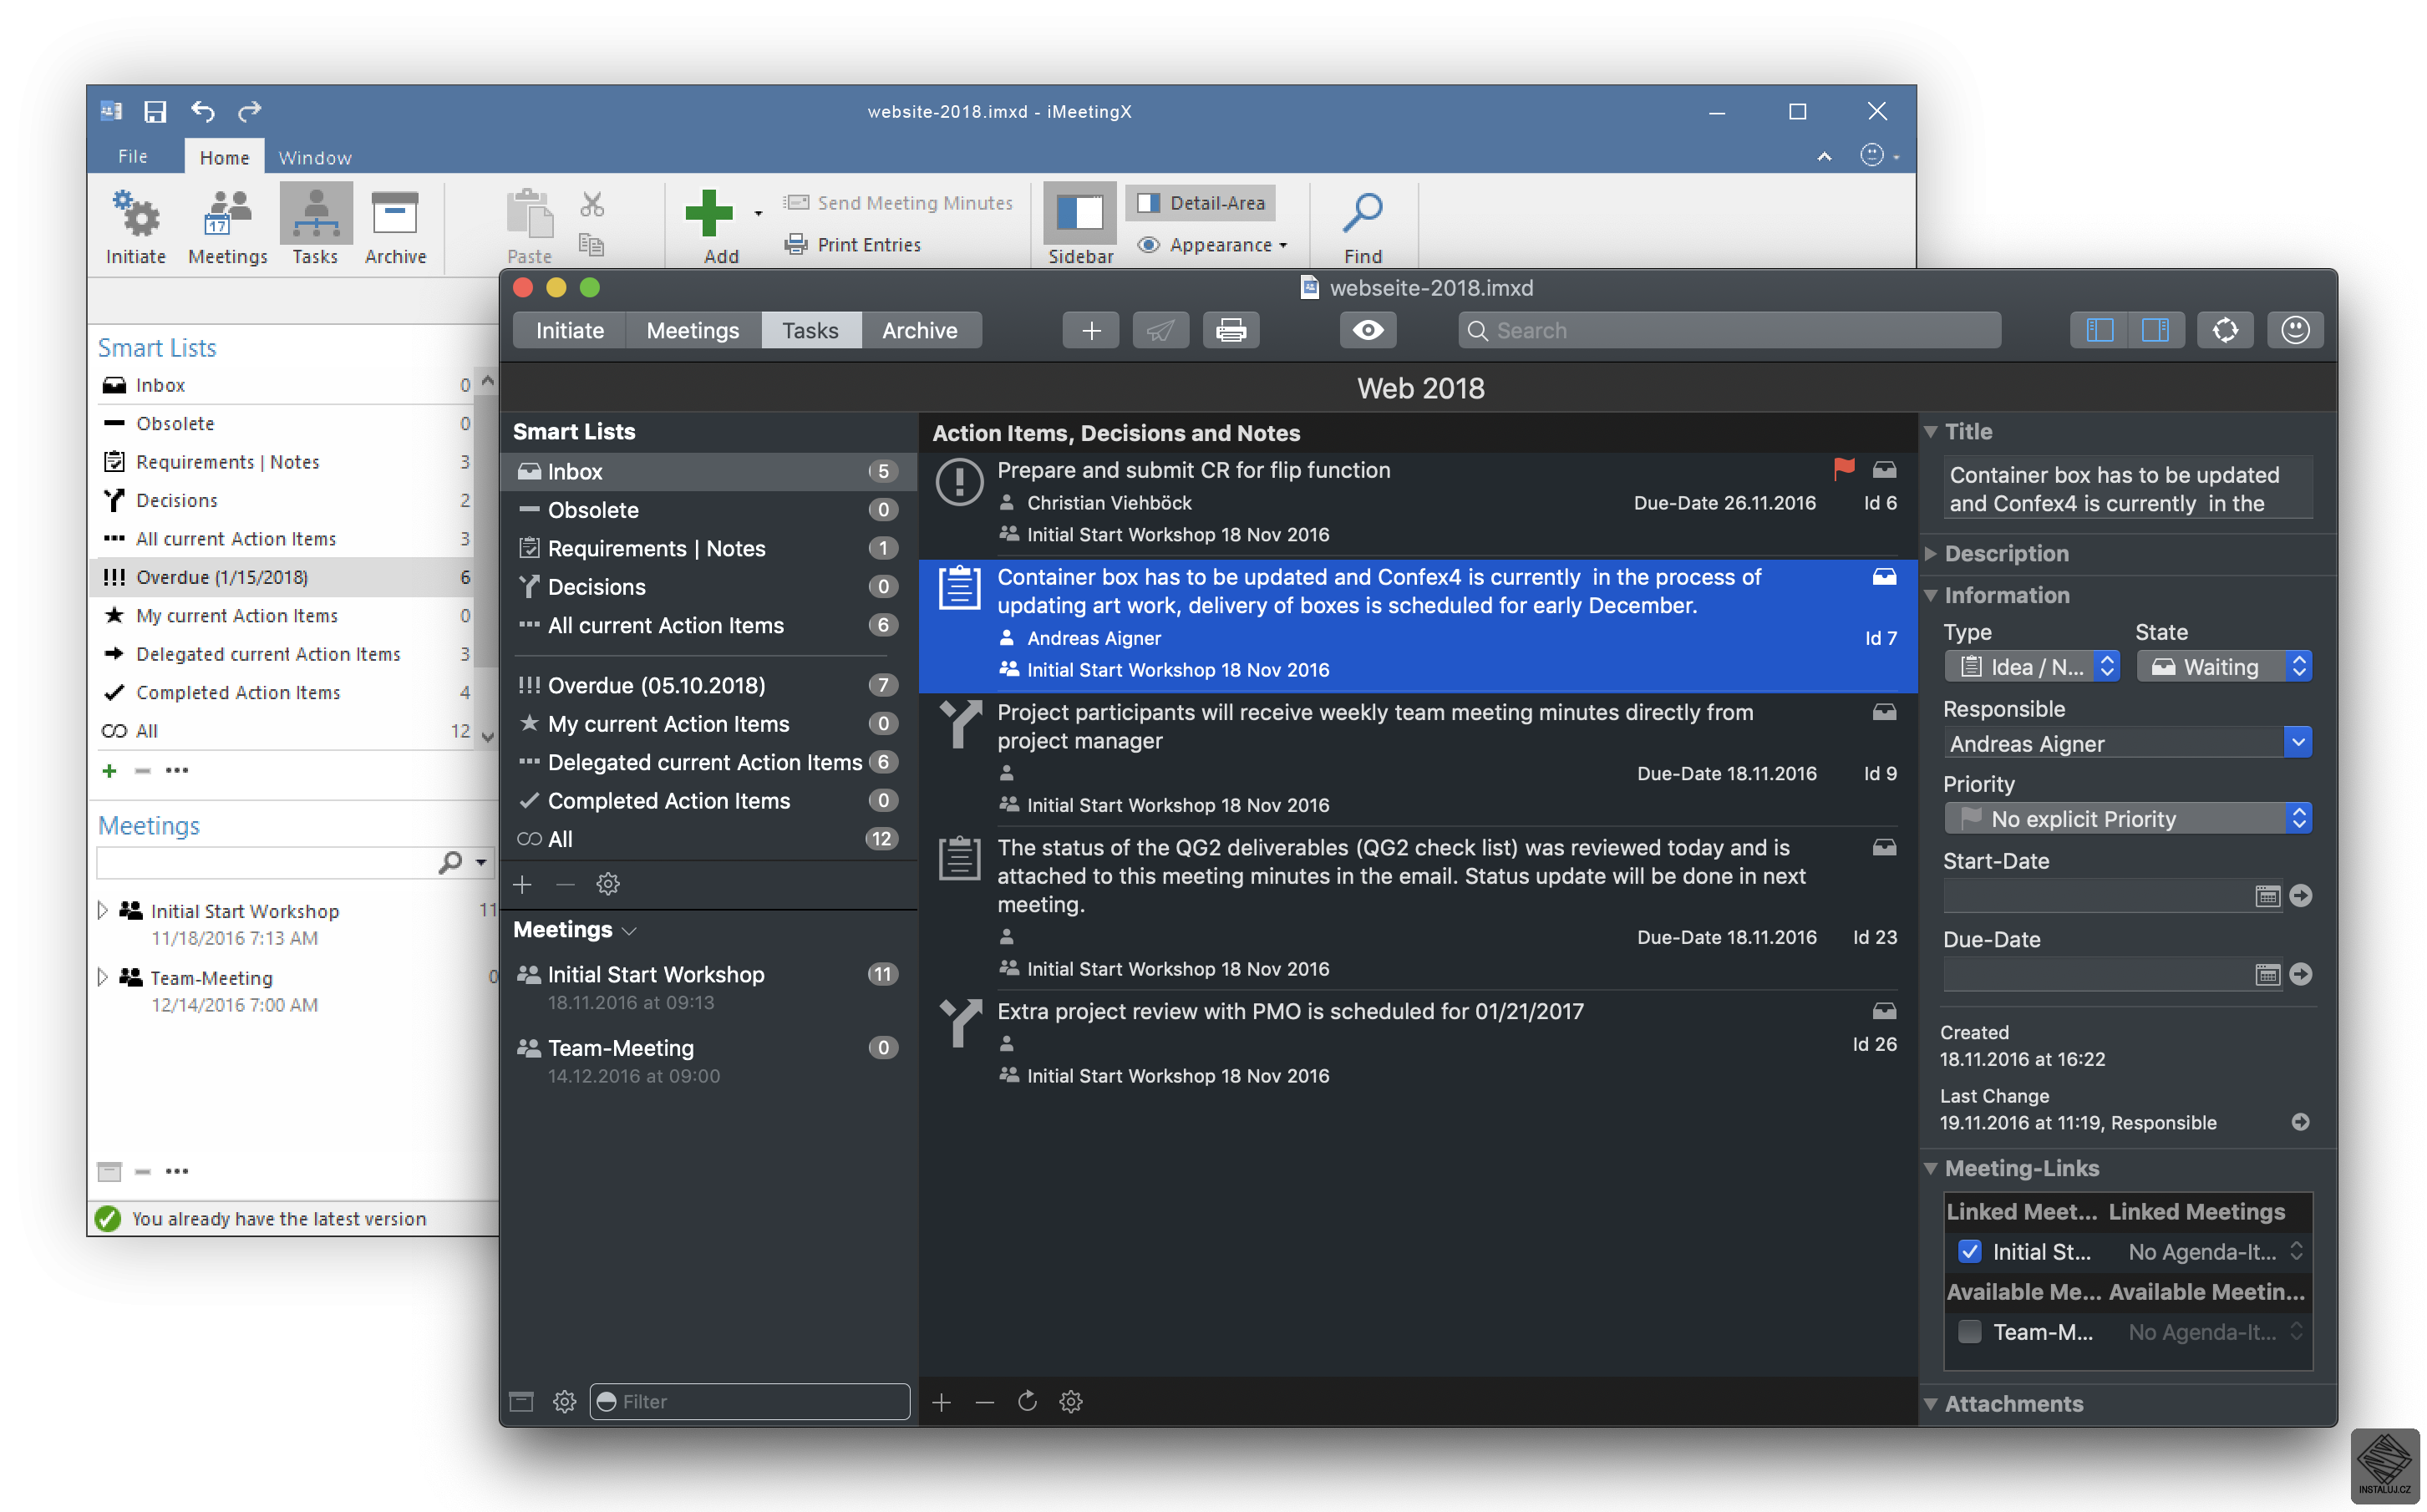Viewport: 2427px width, 1512px height.
Task: Select Decisions in the Mac Smart Lists
Action: point(709,587)
